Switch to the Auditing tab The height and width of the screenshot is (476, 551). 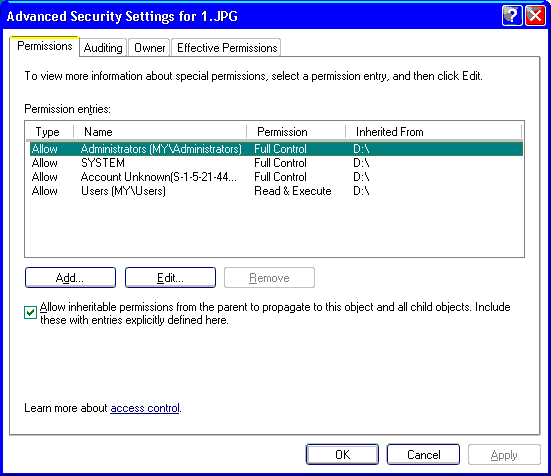coord(103,47)
